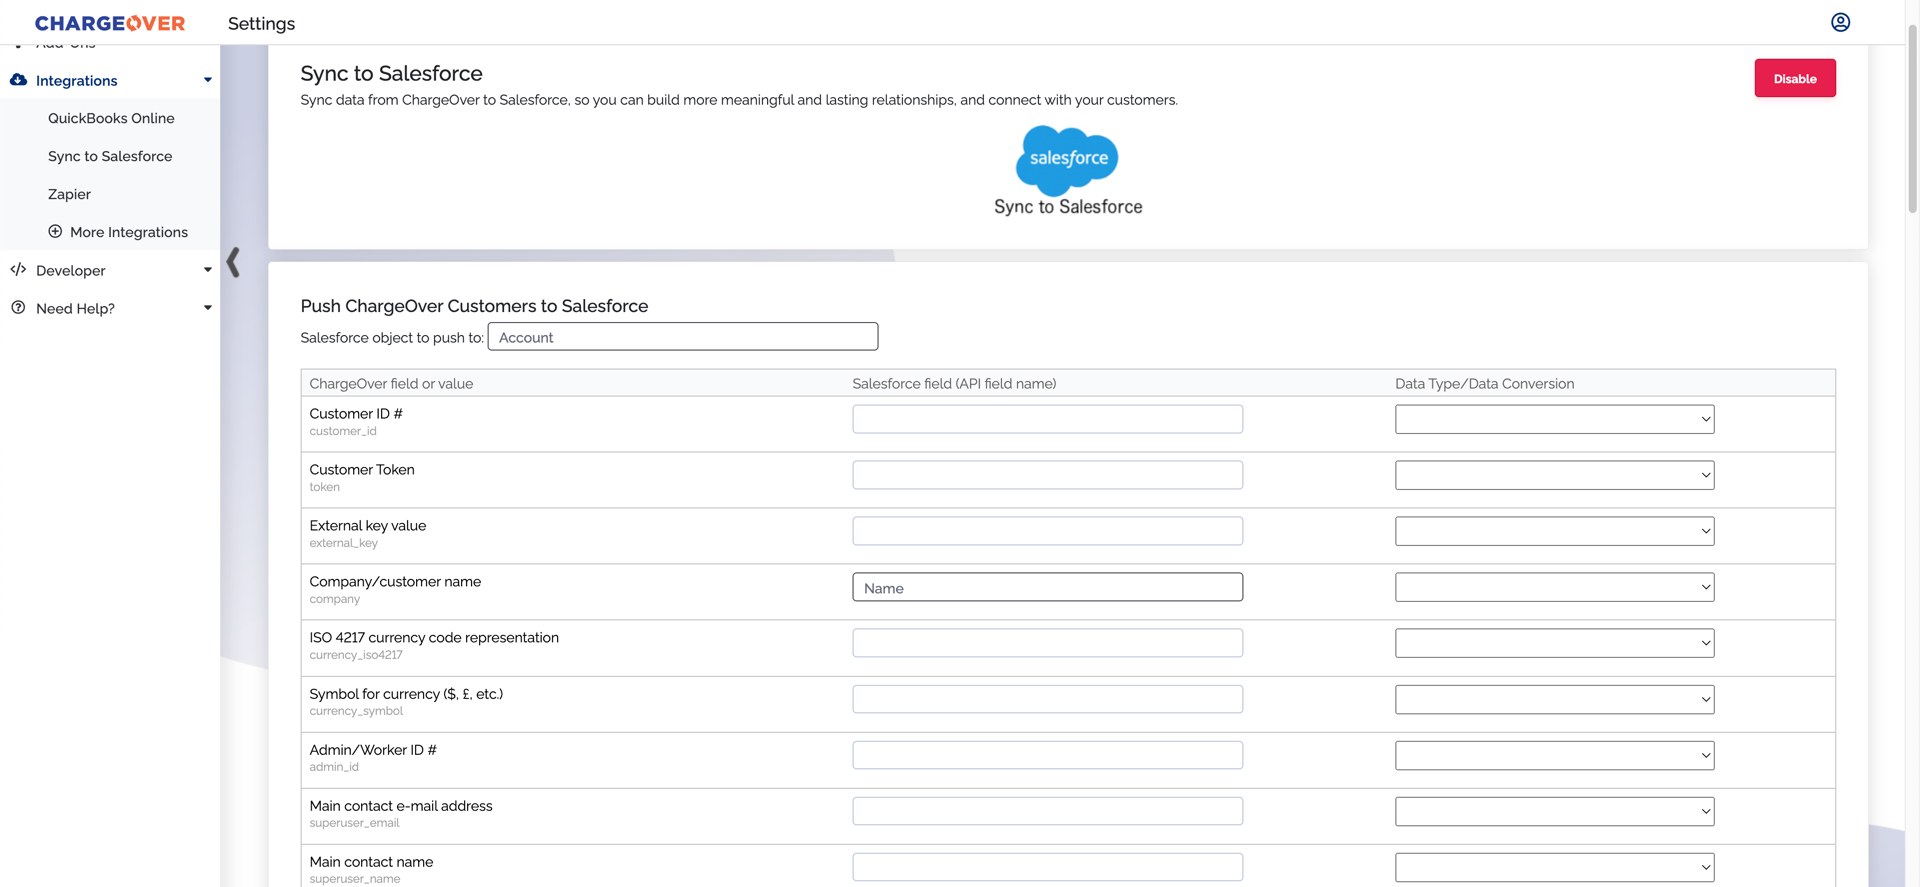Click Salesforce field for Admin/Worker ID #

pos(1048,755)
